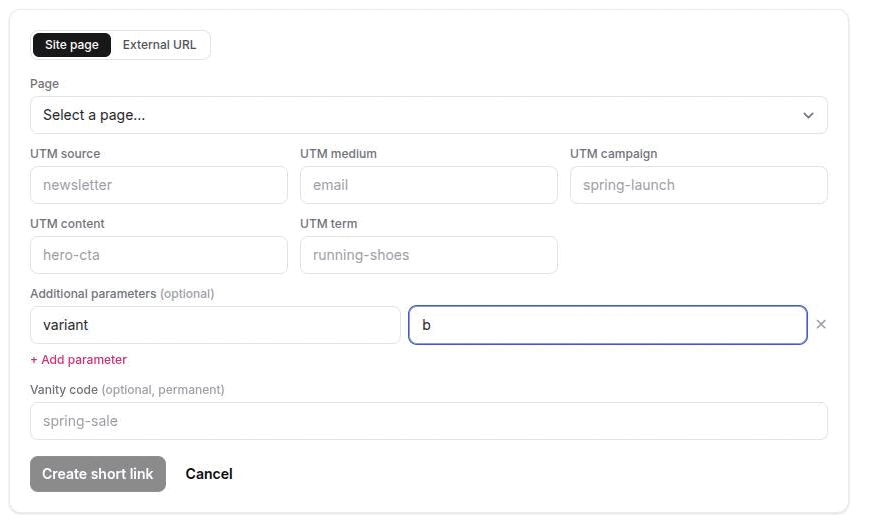Click the Add parameter link
Viewport: 880px width, 530px height.
coord(79,360)
